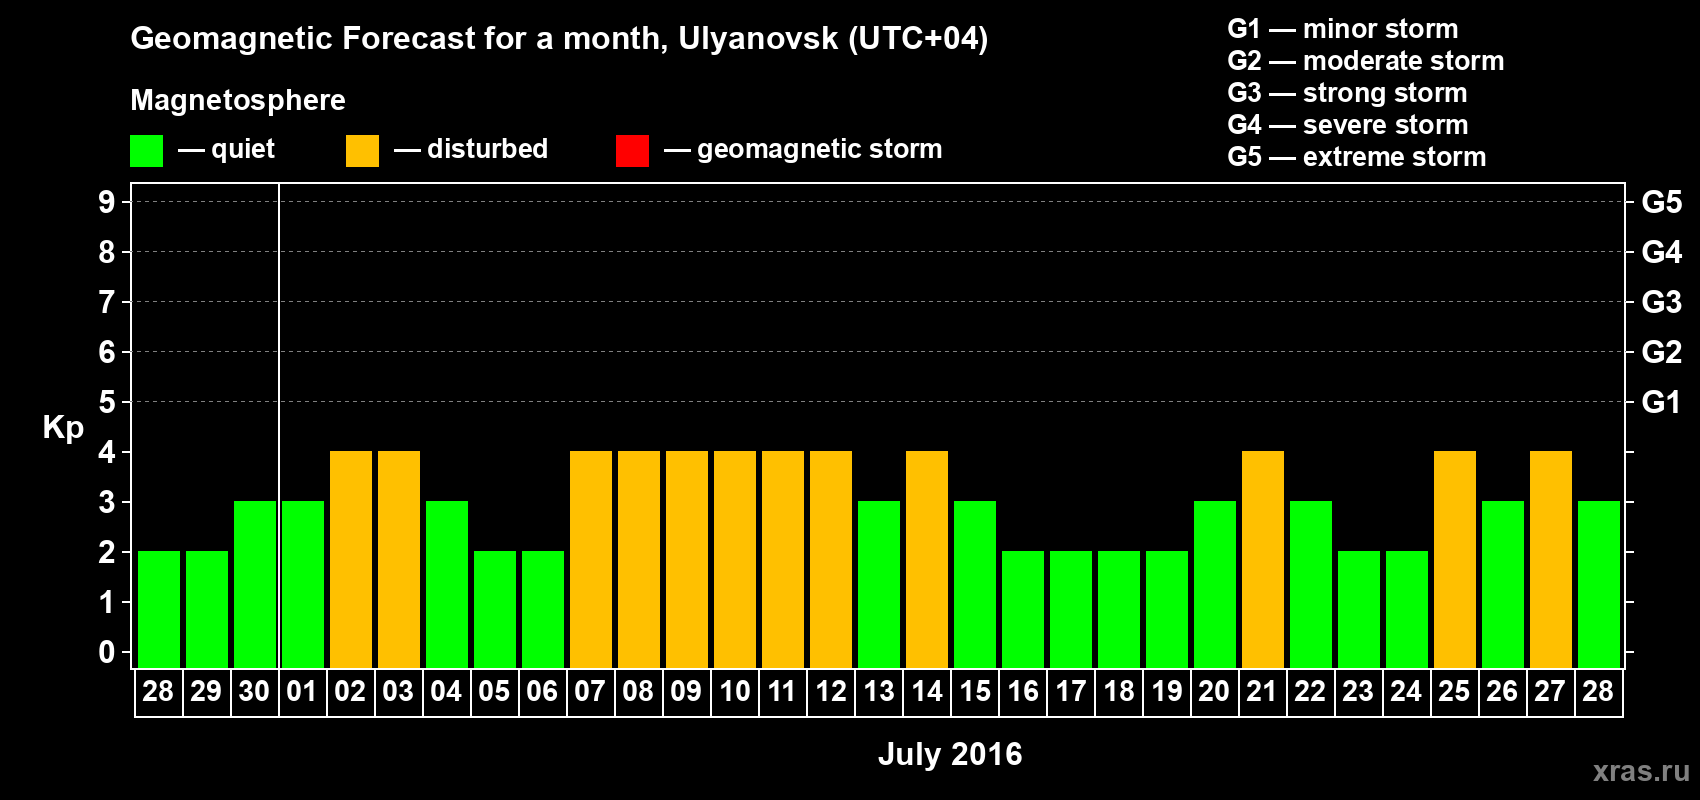The image size is (1700, 800).
Task: Click the 'July 2016' axis label
Action: (x=950, y=754)
